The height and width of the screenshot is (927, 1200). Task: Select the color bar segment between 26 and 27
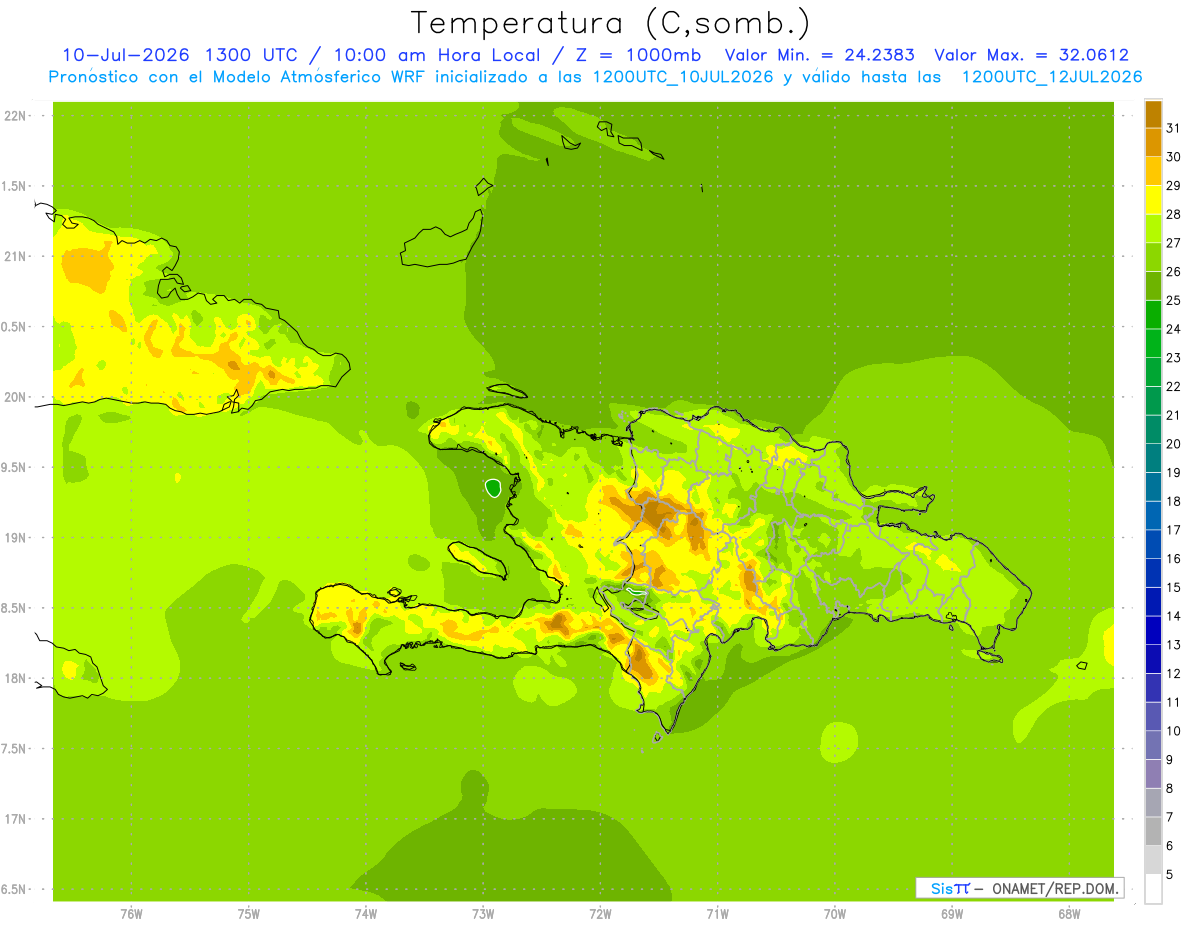(1153, 257)
